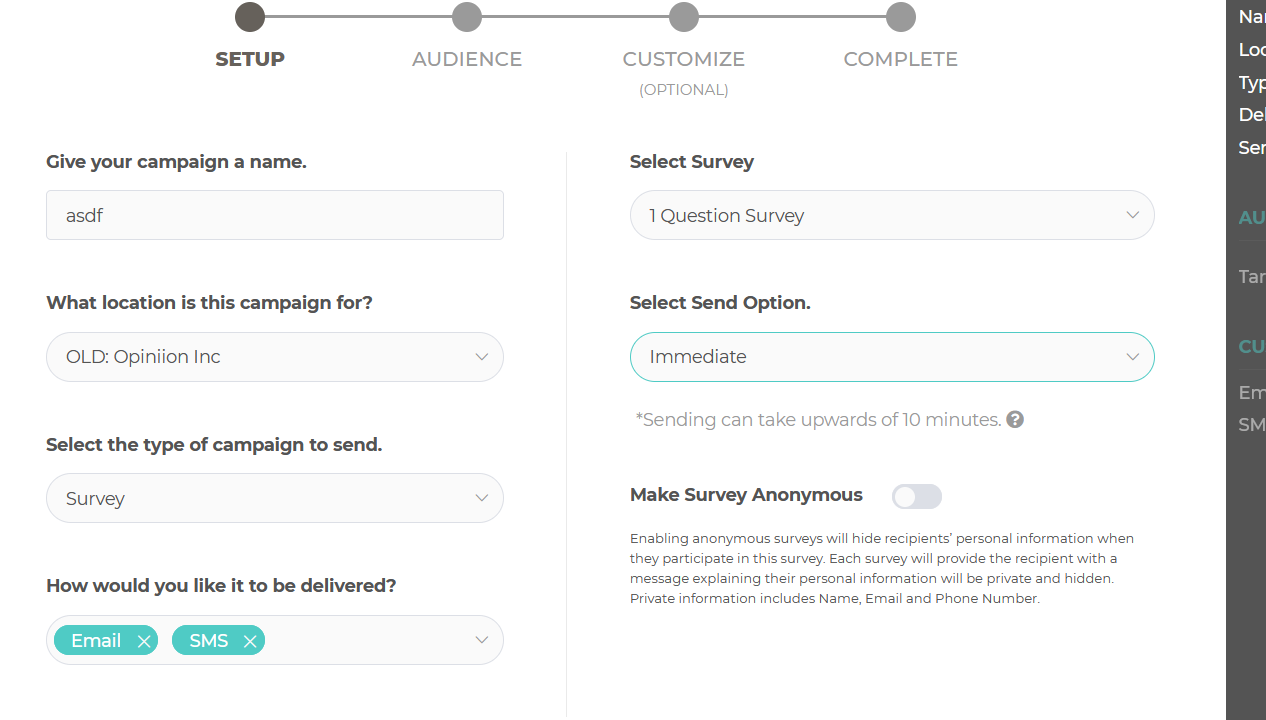Remove the SMS delivery tag
The width and height of the screenshot is (1266, 720).
pyautogui.click(x=250, y=642)
